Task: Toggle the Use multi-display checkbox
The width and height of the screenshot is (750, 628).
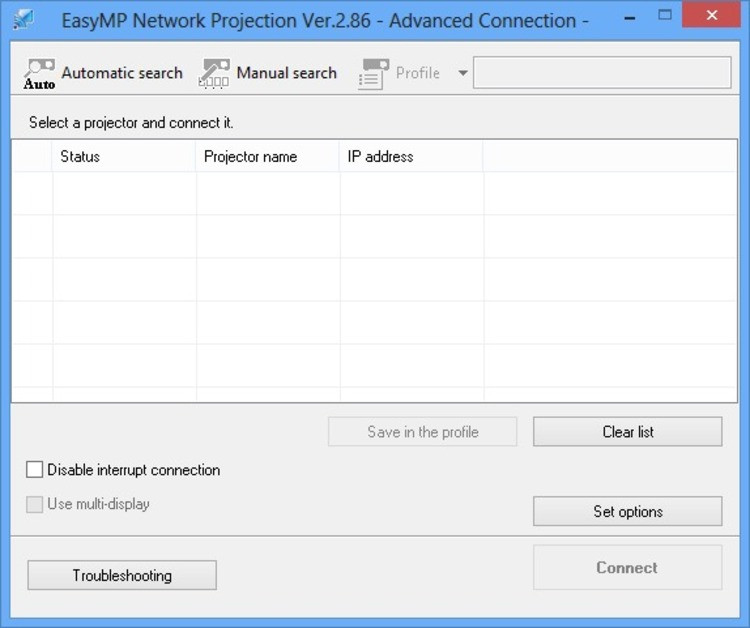Action: click(34, 504)
